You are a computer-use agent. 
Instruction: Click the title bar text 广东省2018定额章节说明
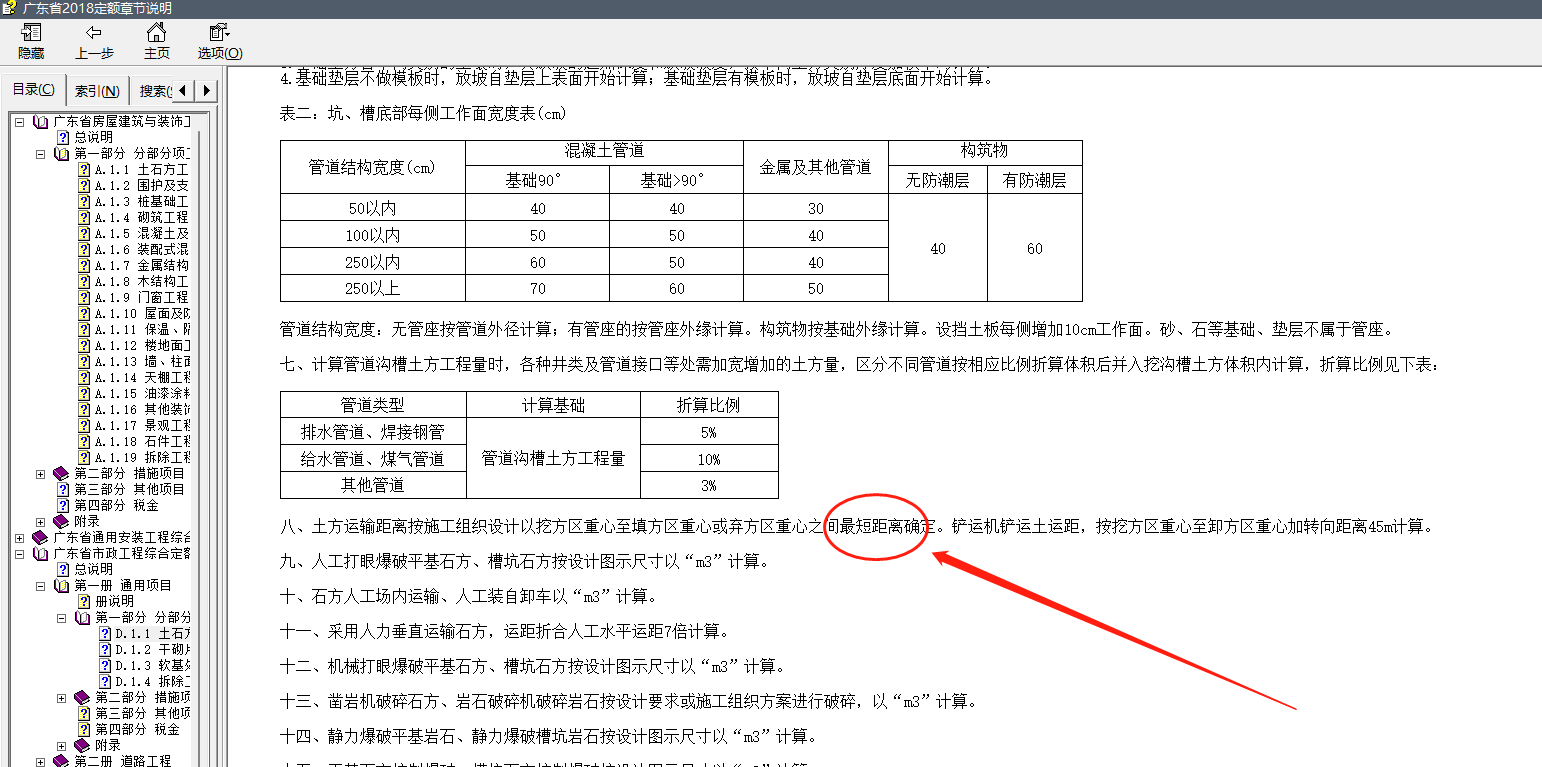pos(97,8)
